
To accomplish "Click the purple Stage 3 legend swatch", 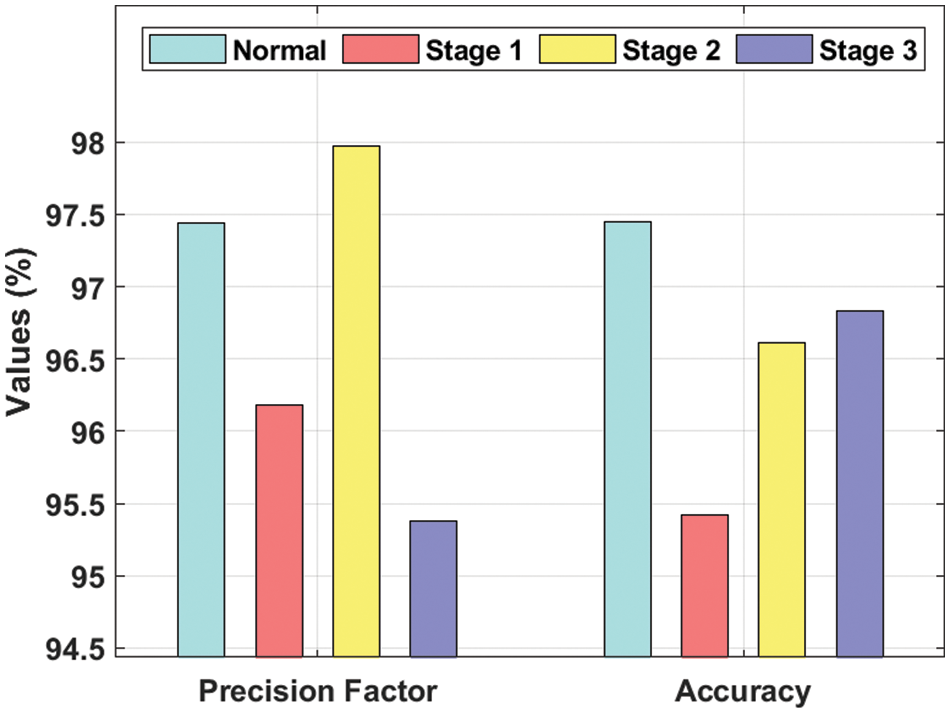I will 773,49.
